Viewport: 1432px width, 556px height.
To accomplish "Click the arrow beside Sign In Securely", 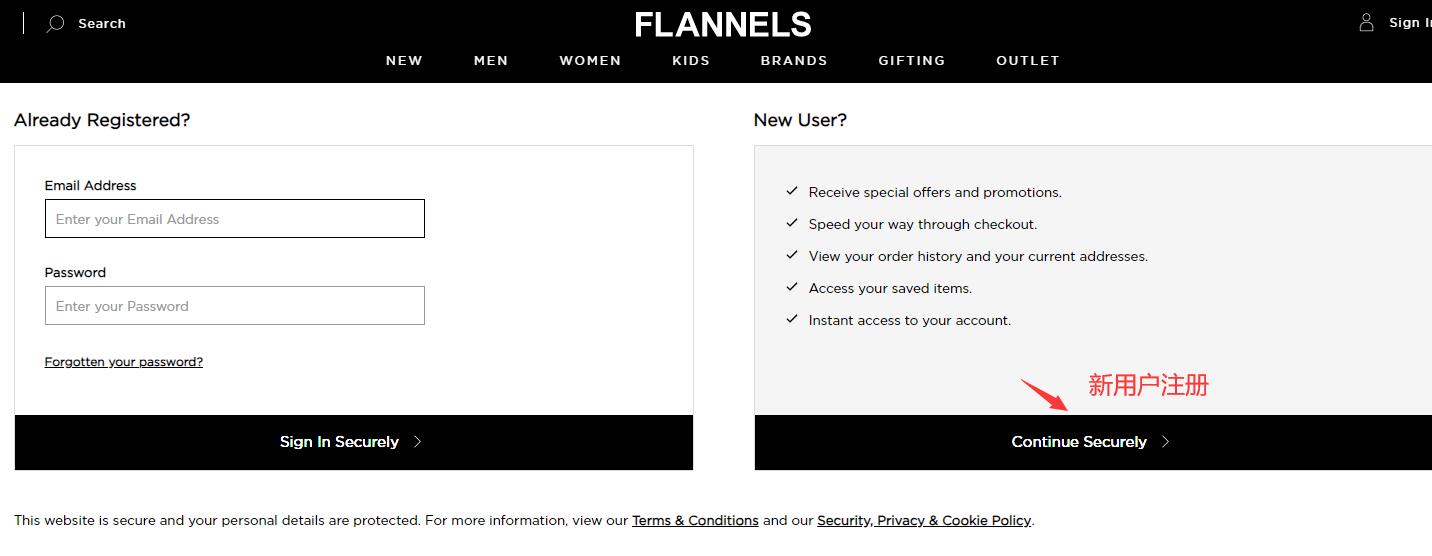I will click(x=418, y=442).
